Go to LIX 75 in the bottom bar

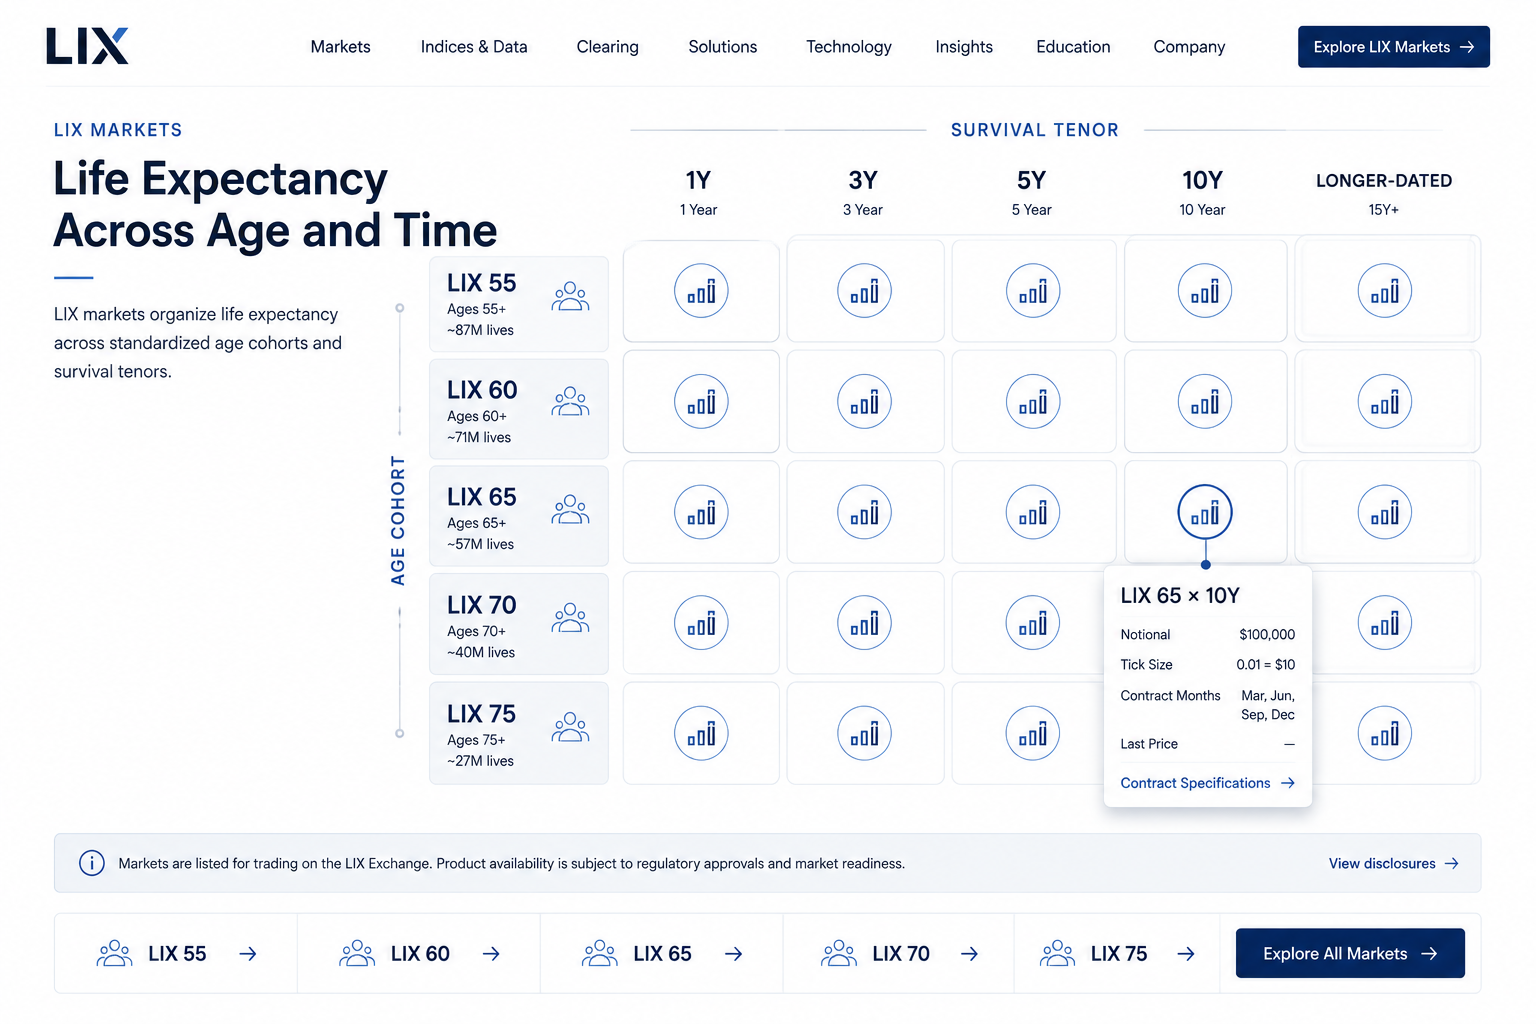1117,954
